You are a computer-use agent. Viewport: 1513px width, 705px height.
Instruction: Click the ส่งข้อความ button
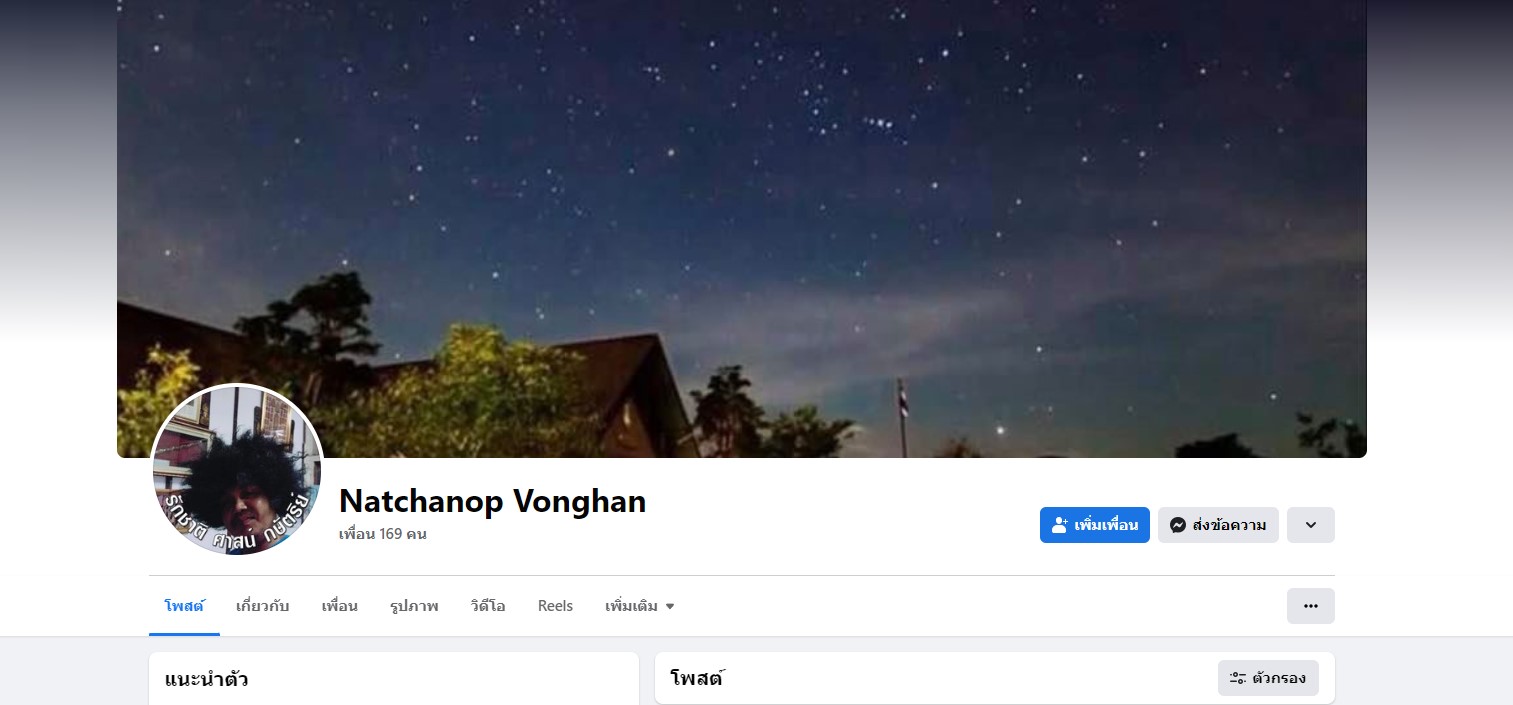[1218, 525]
